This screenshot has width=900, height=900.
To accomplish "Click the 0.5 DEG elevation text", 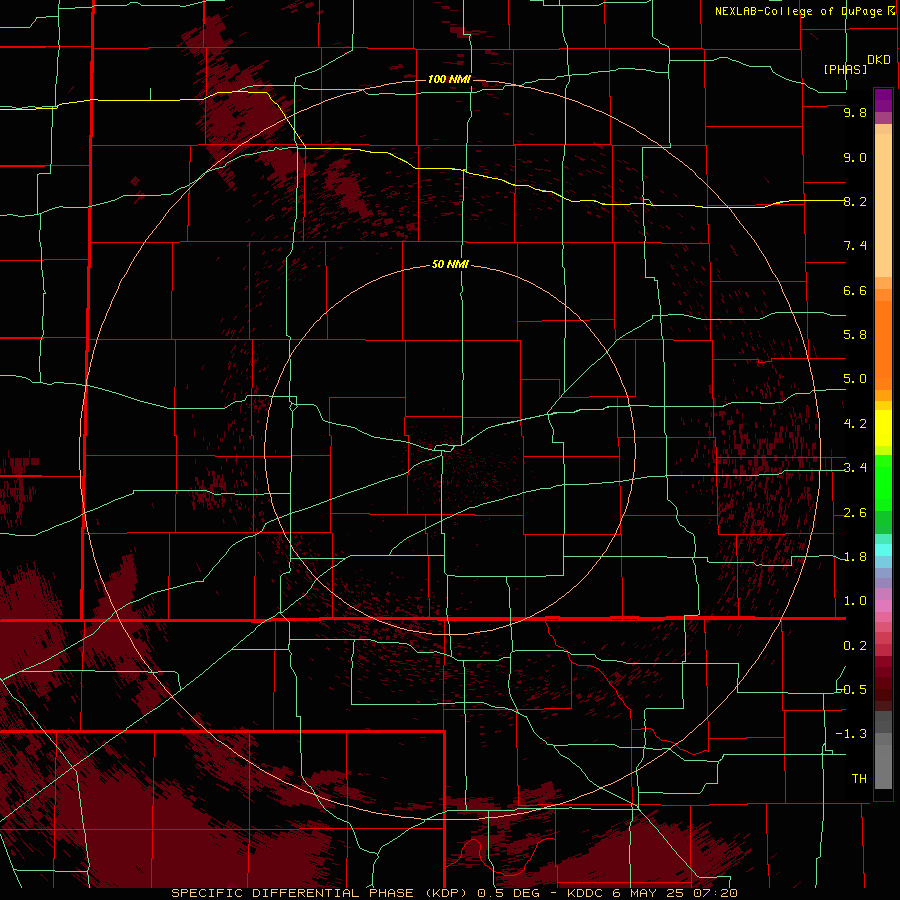I will pyautogui.click(x=507, y=893).
